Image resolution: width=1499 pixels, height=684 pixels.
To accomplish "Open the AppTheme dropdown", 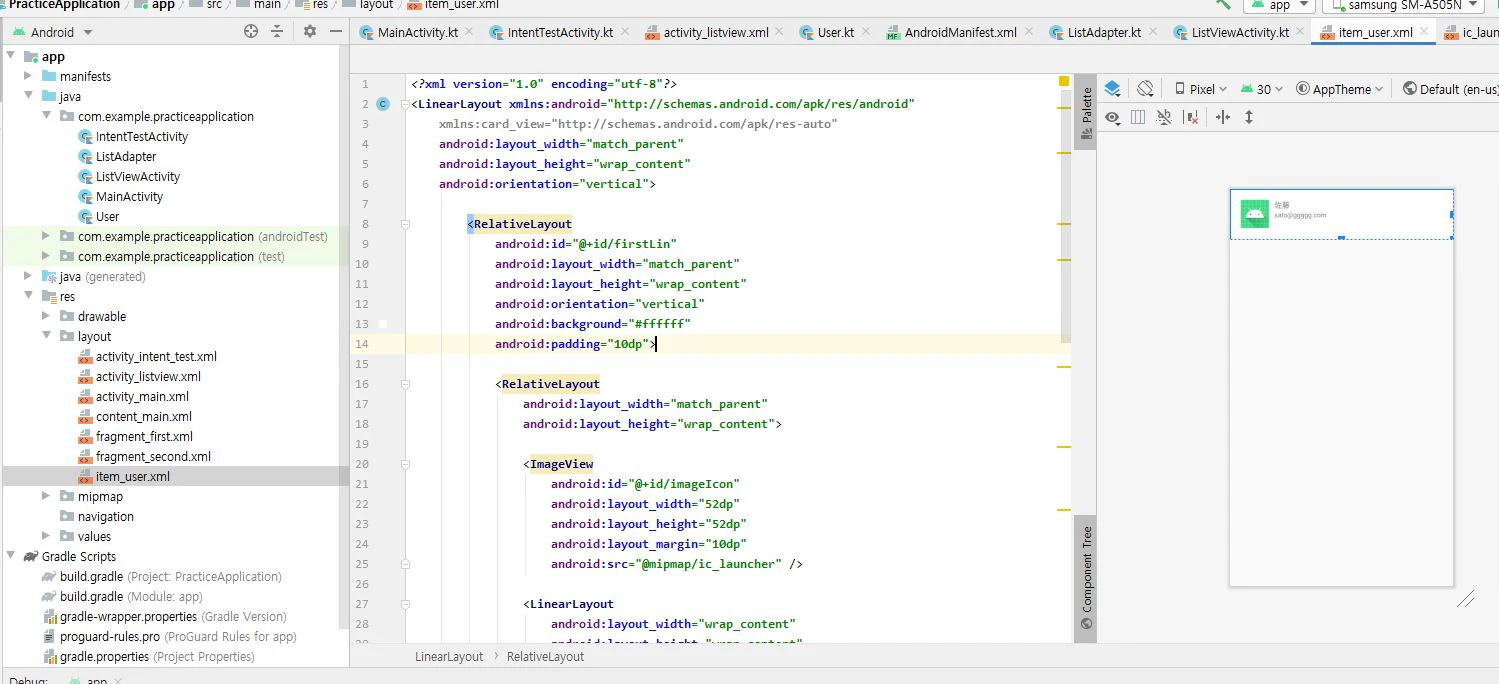I will point(1339,89).
